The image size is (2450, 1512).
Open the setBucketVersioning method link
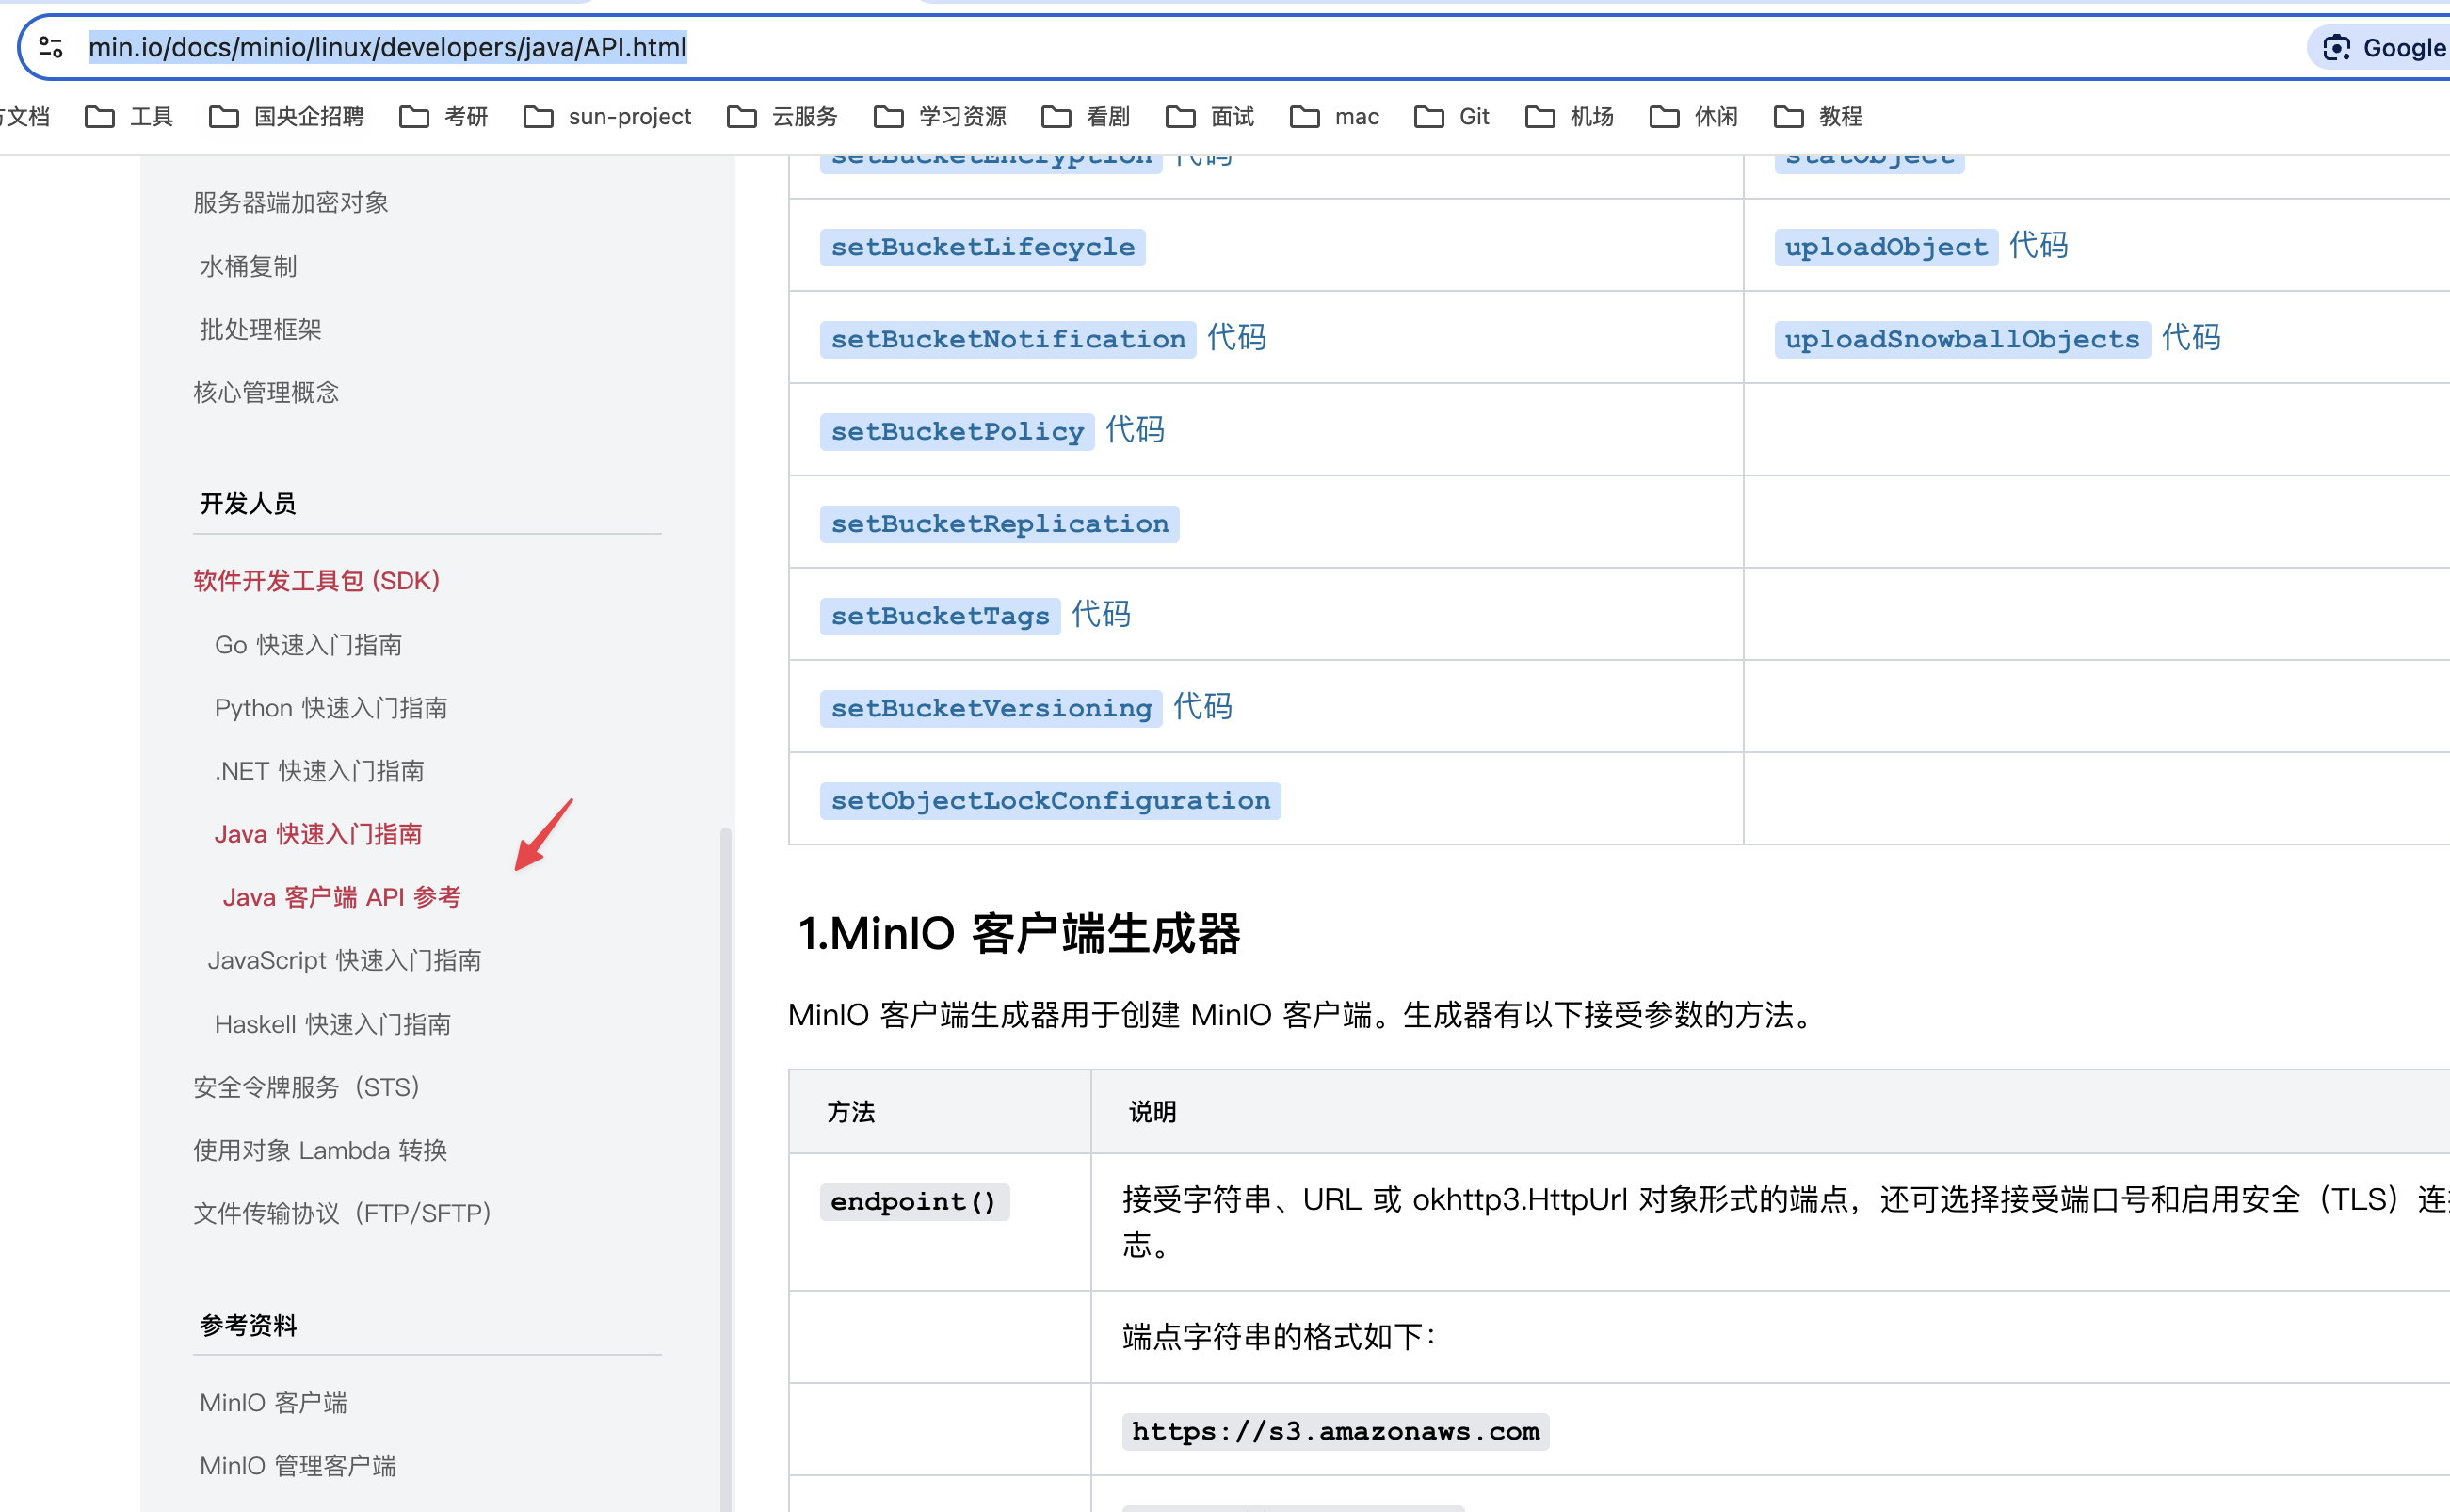click(x=991, y=708)
